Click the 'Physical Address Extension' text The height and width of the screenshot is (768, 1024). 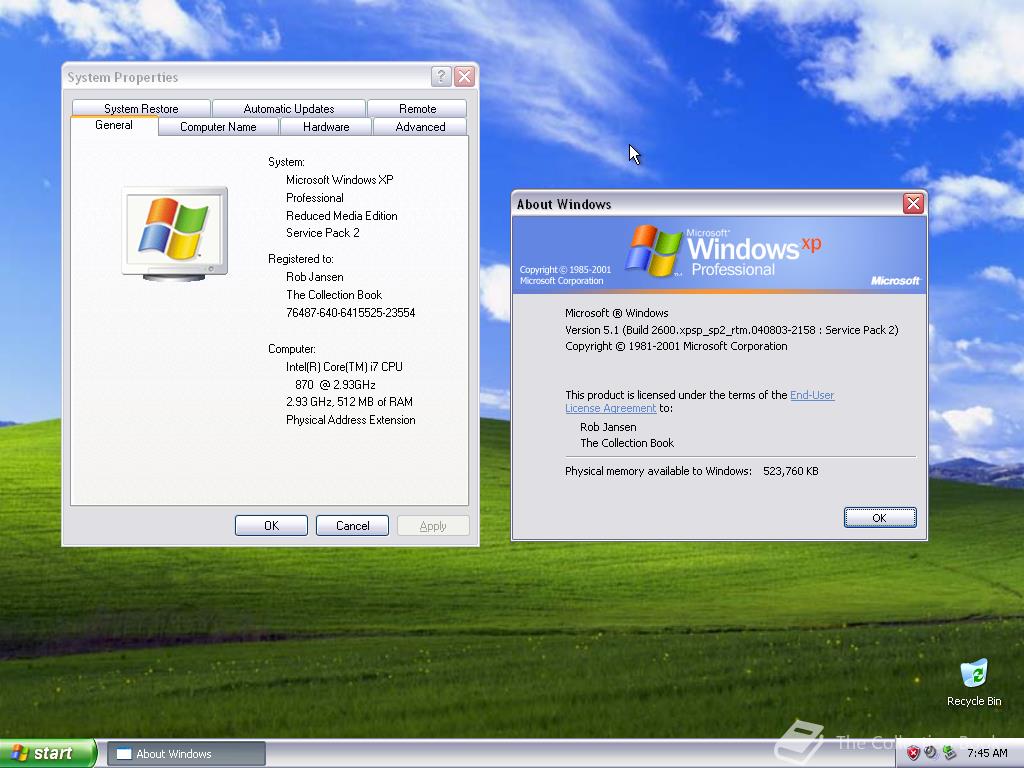click(x=351, y=420)
